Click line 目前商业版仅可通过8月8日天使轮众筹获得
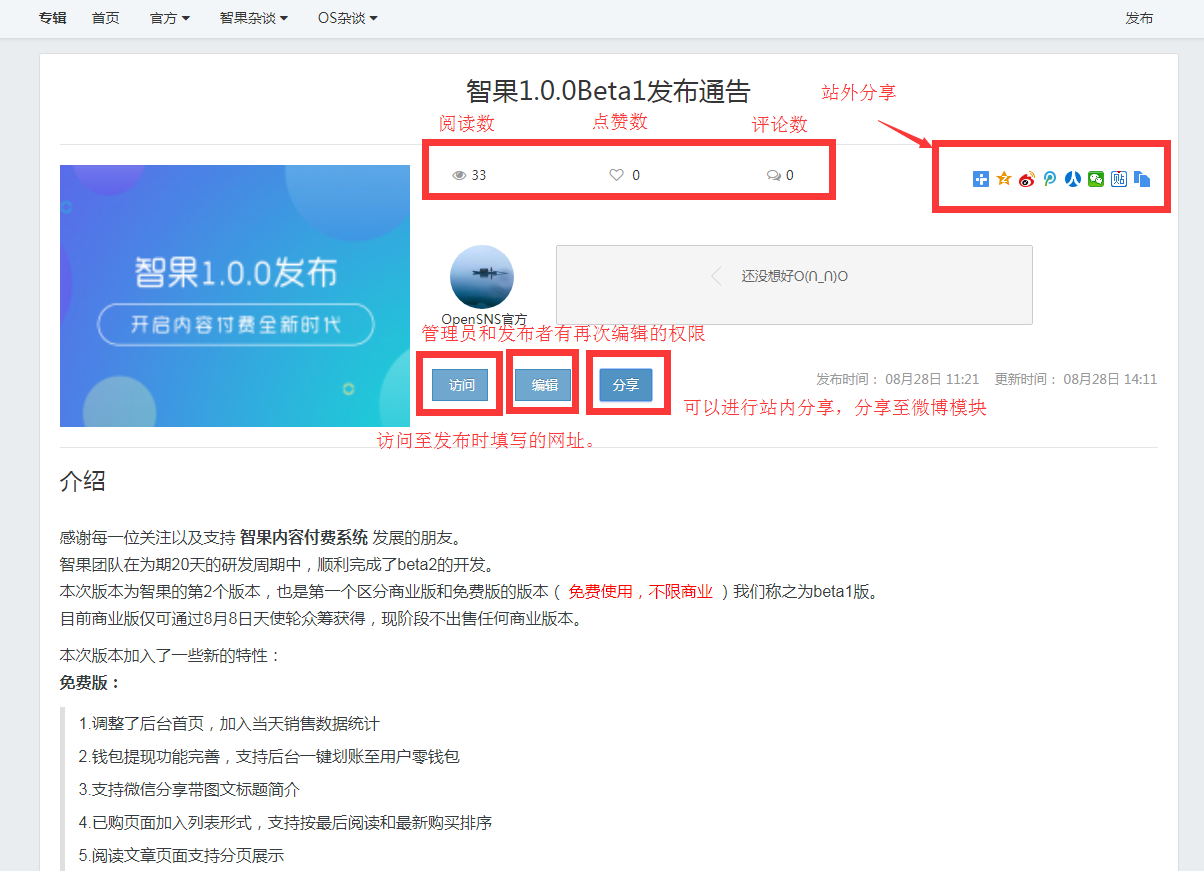The height and width of the screenshot is (871, 1204). click(x=321, y=618)
